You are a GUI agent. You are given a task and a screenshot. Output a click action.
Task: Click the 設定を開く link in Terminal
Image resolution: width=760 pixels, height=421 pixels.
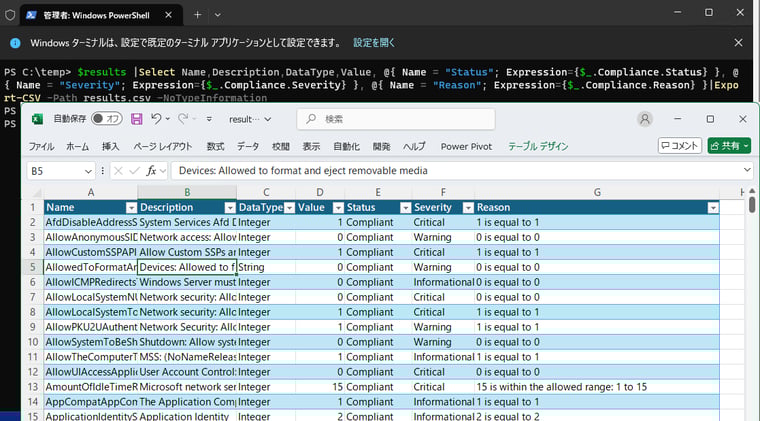[374, 43]
